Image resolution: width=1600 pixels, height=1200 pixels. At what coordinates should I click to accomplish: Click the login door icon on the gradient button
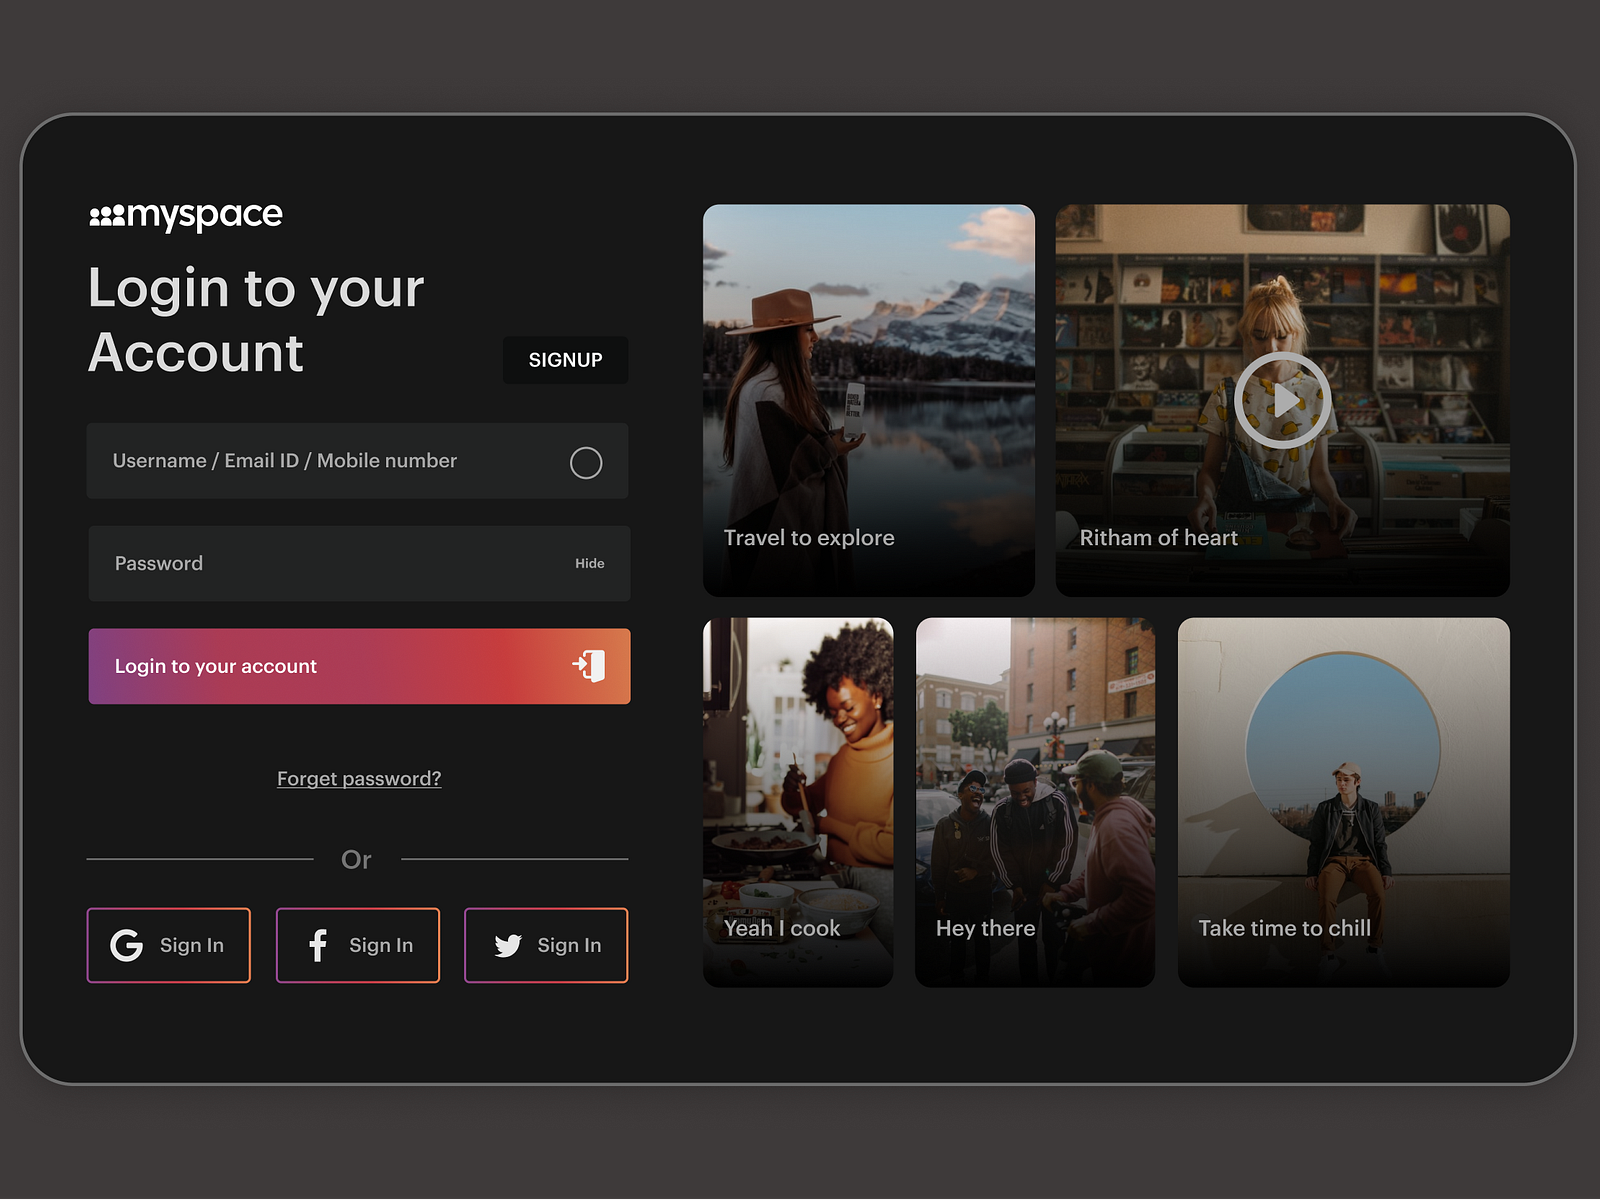point(588,666)
